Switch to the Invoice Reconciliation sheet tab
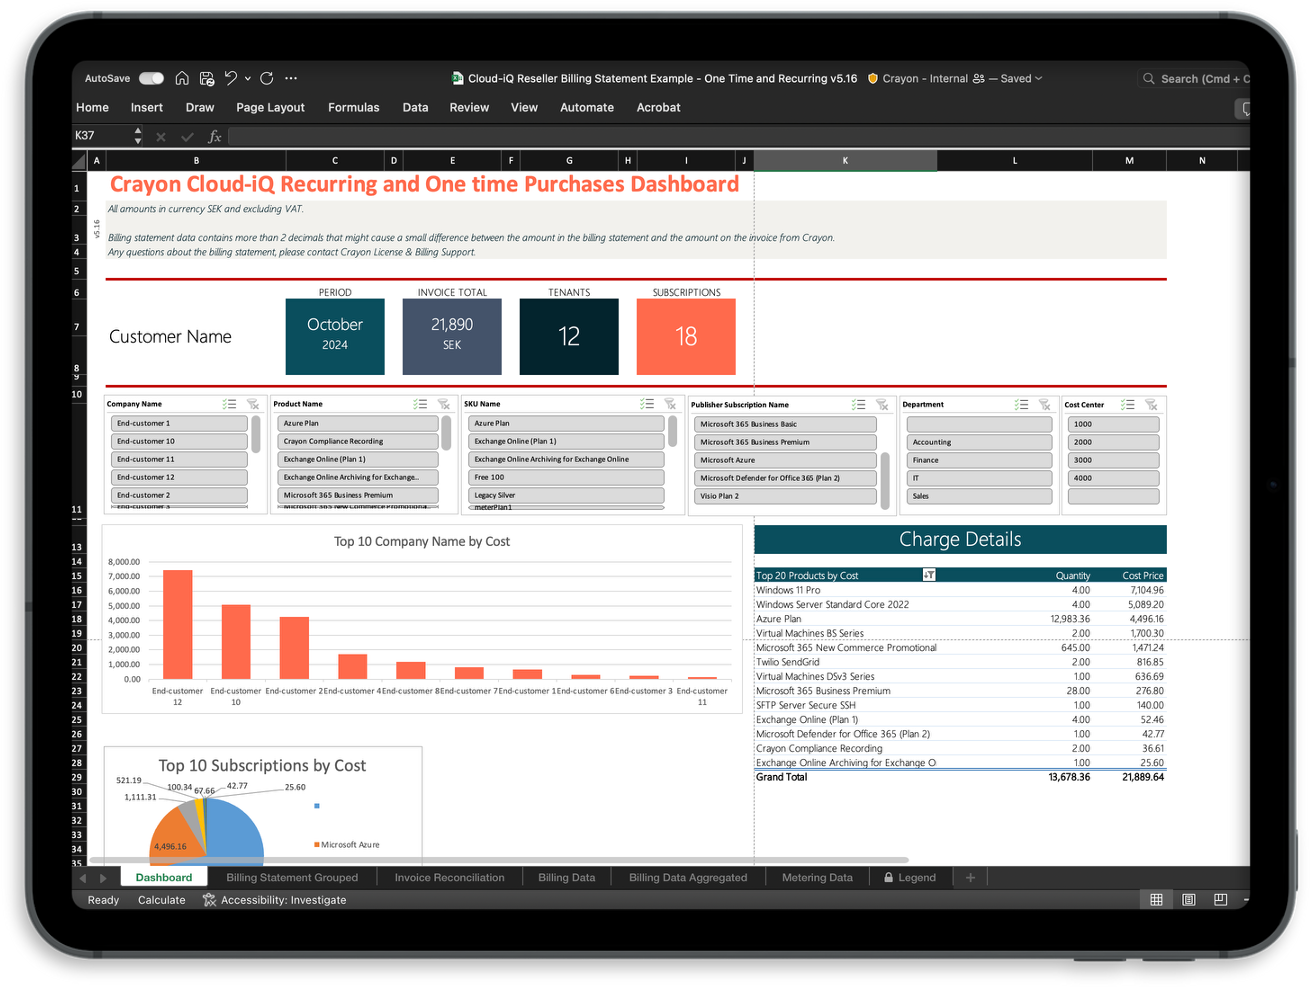Screen dimensions: 1310x990 click(449, 877)
